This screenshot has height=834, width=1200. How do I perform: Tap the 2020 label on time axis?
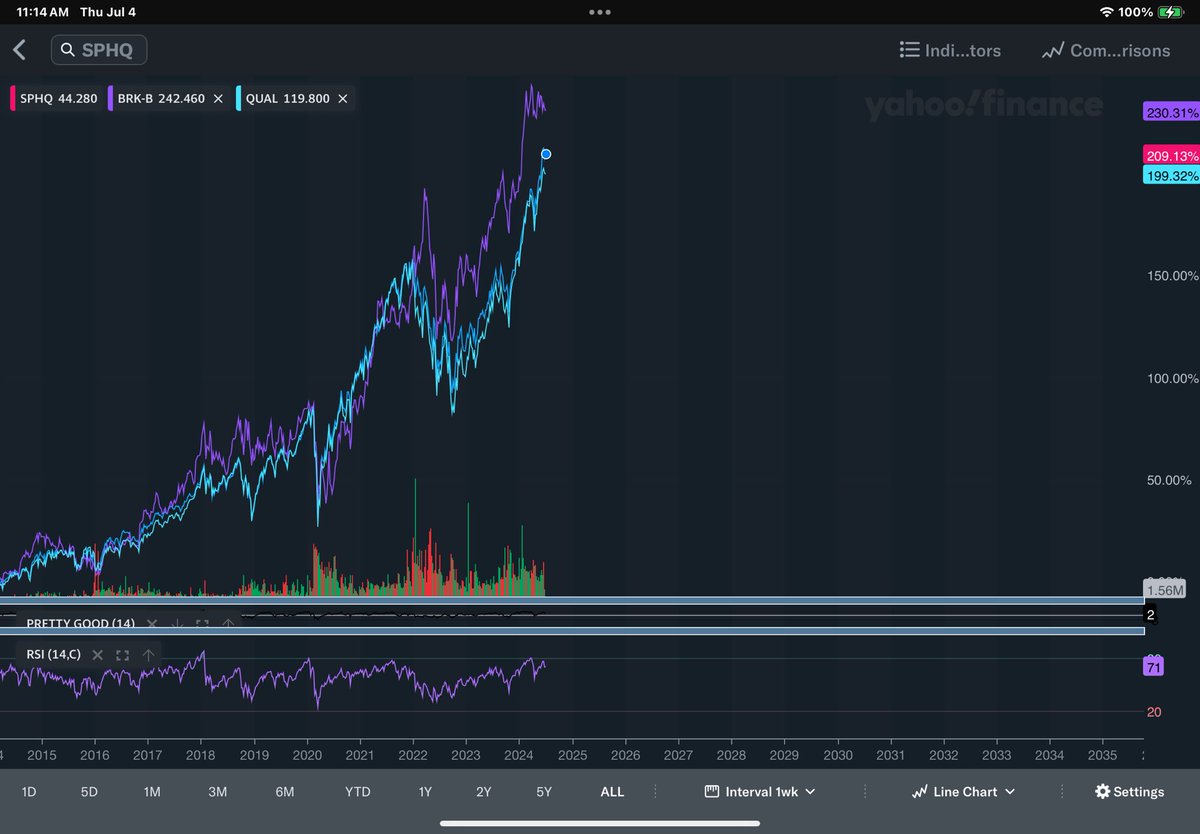click(x=307, y=755)
